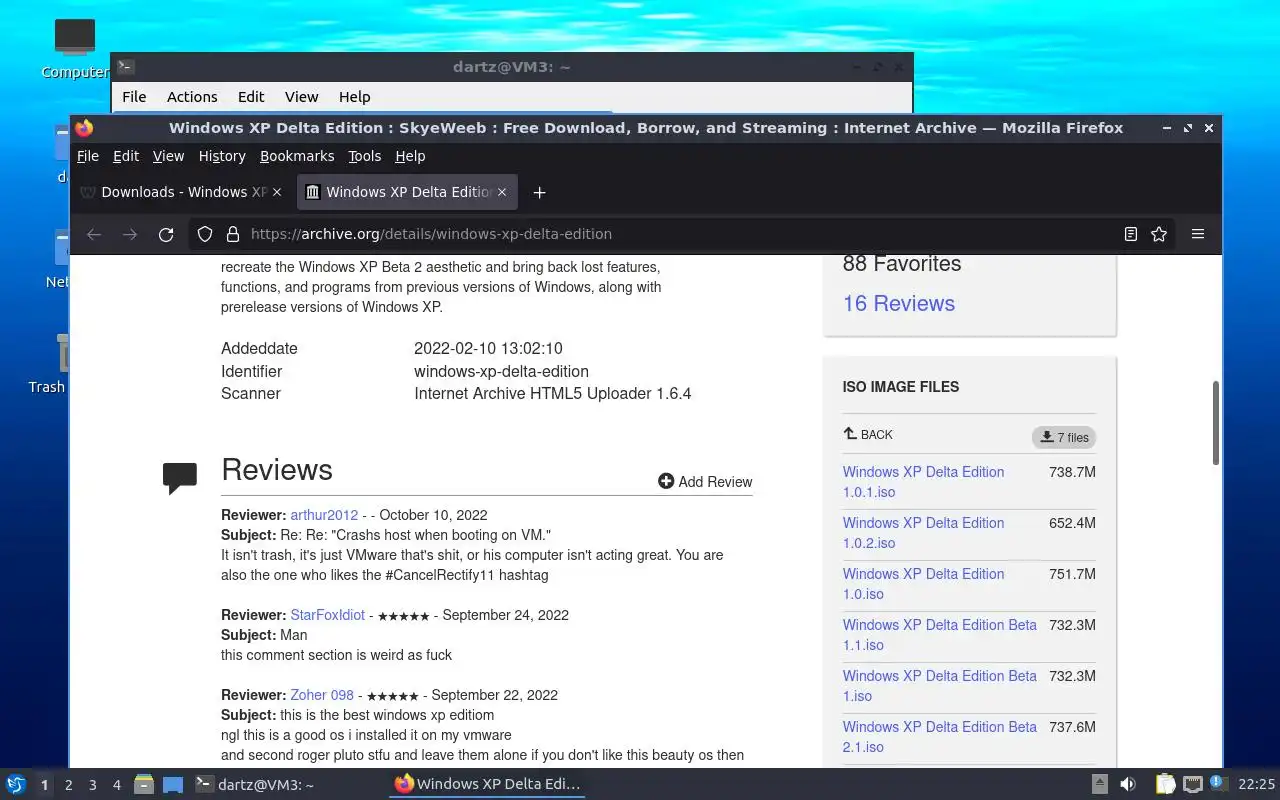Image resolution: width=1280 pixels, height=800 pixels.
Task: Open Help menu in terminal window
Action: tap(355, 97)
